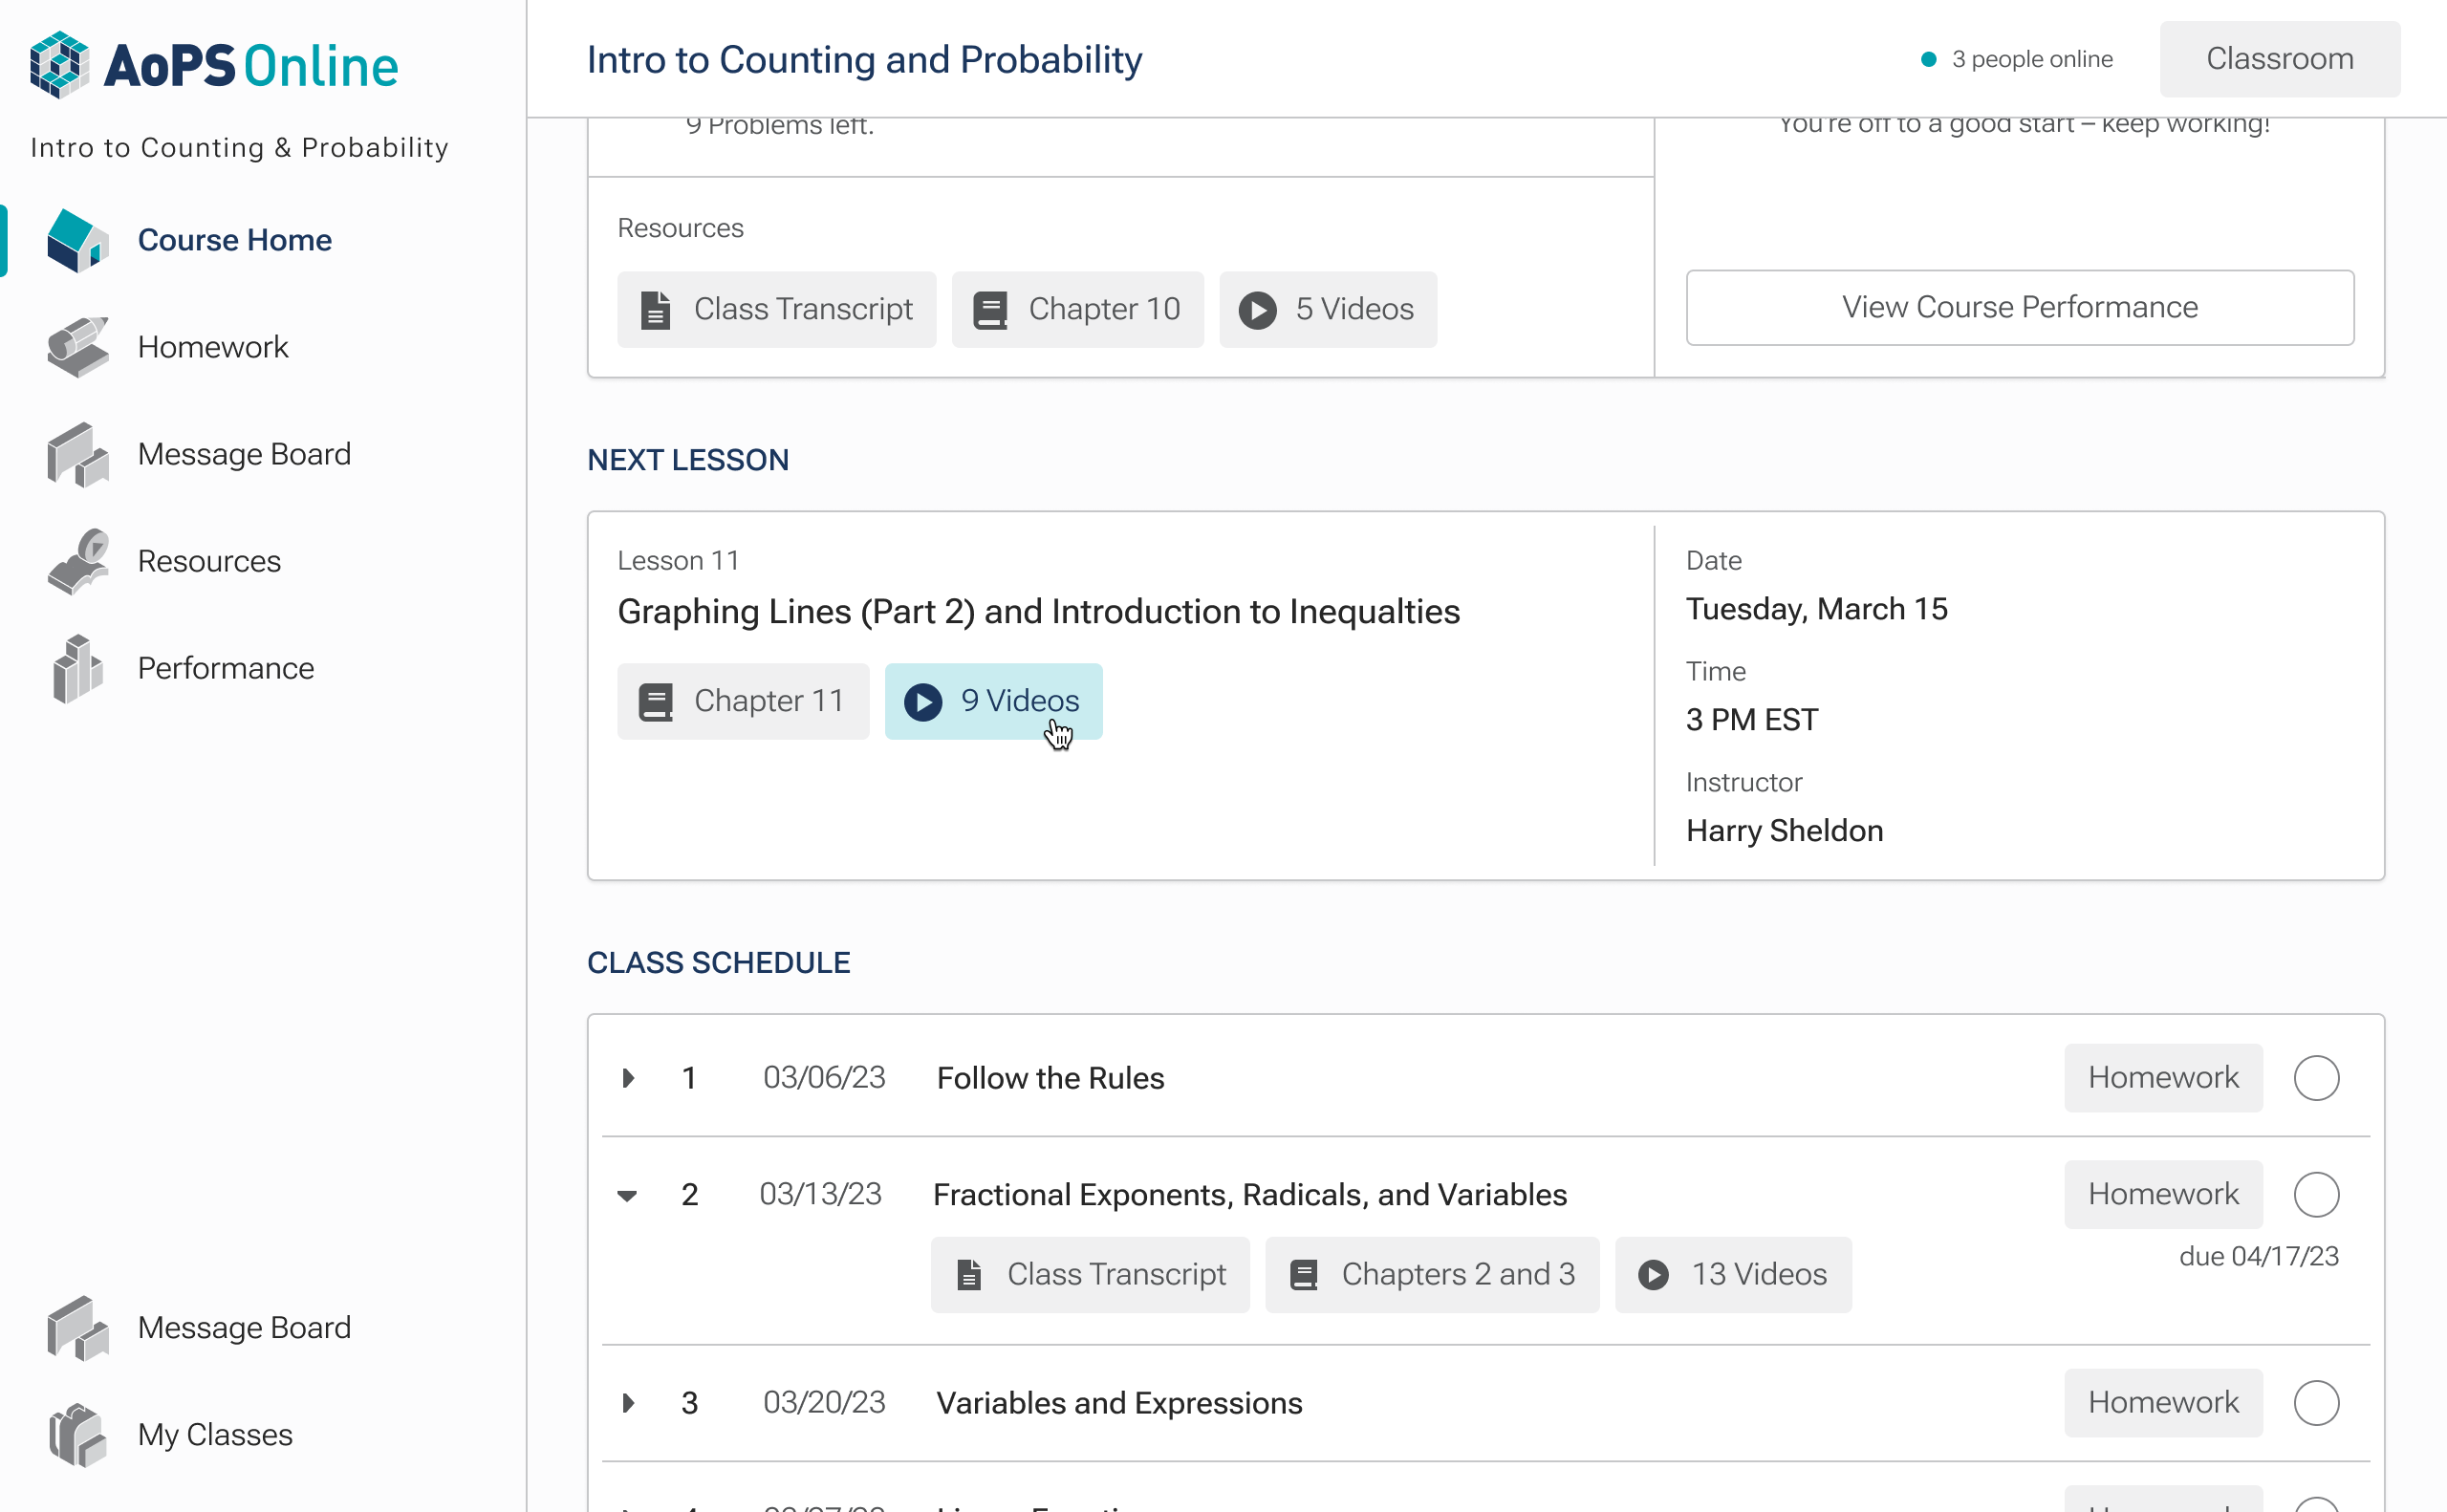Expand lesson 1 Follow the Rules row
2447x1512 pixels.
click(x=628, y=1078)
